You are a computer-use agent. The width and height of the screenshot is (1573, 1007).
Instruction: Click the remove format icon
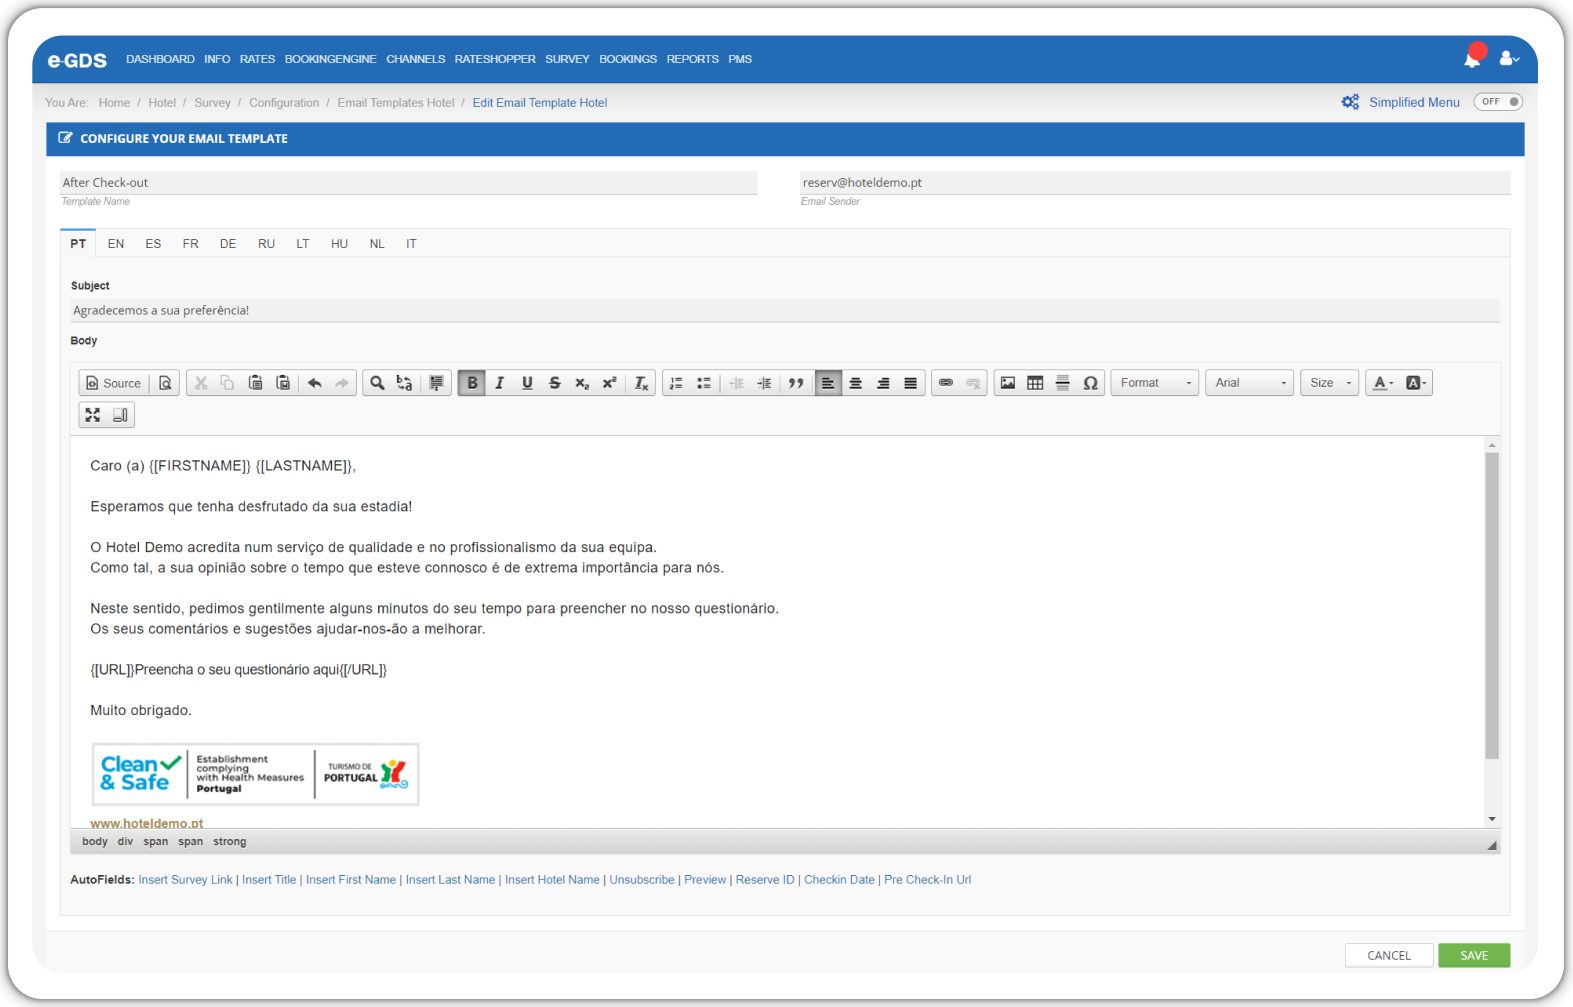(642, 383)
